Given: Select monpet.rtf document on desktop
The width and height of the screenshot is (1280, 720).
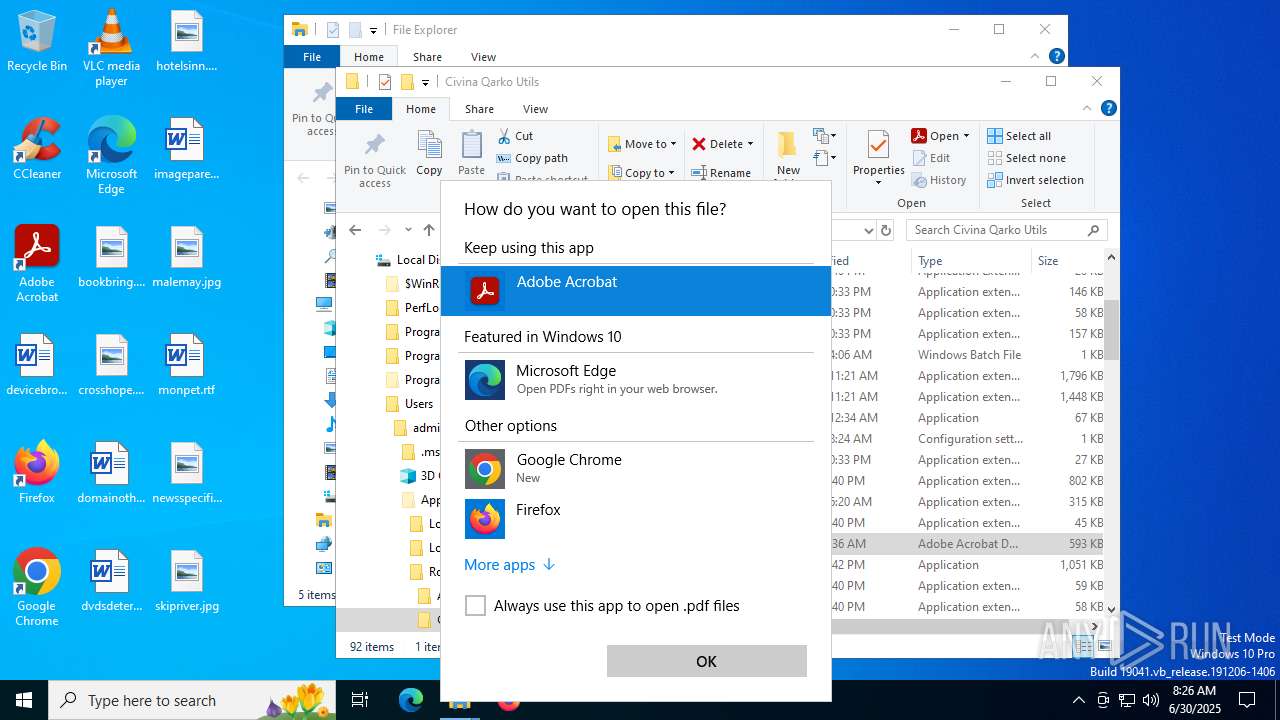Looking at the screenshot, I should pyautogui.click(x=187, y=366).
